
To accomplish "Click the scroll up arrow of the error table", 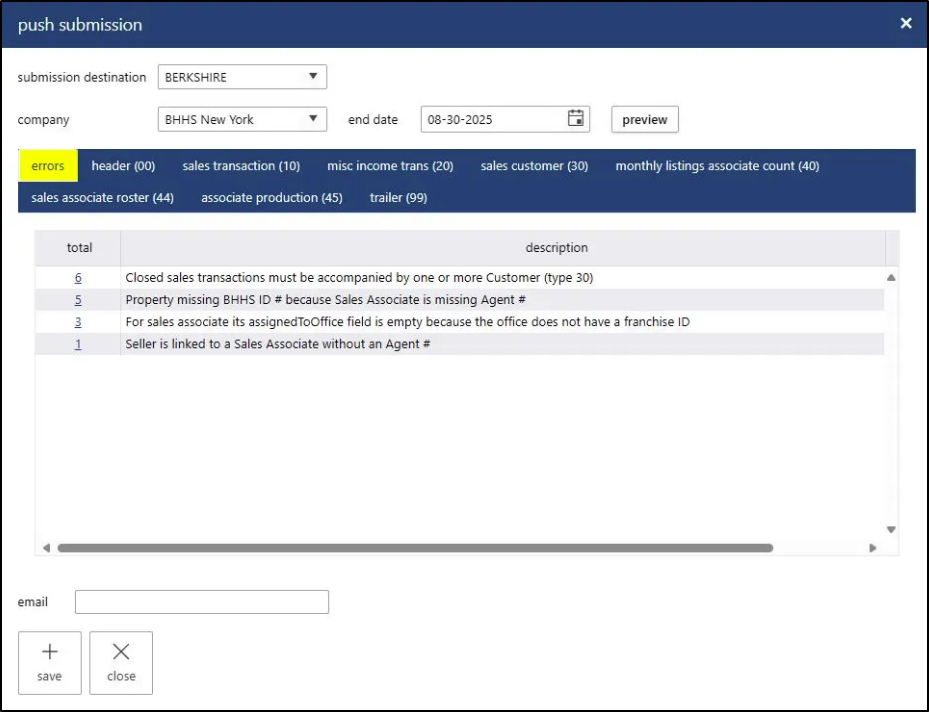I will point(891,277).
